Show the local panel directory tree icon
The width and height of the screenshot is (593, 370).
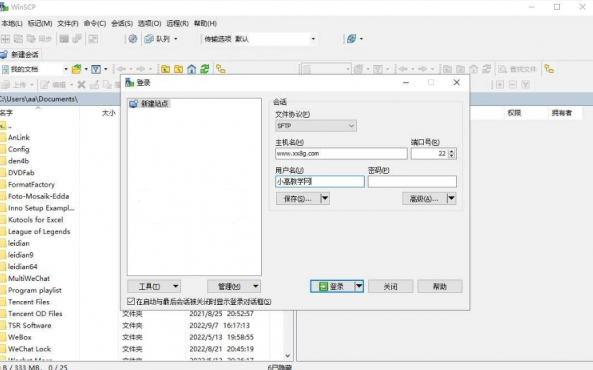tap(221, 69)
